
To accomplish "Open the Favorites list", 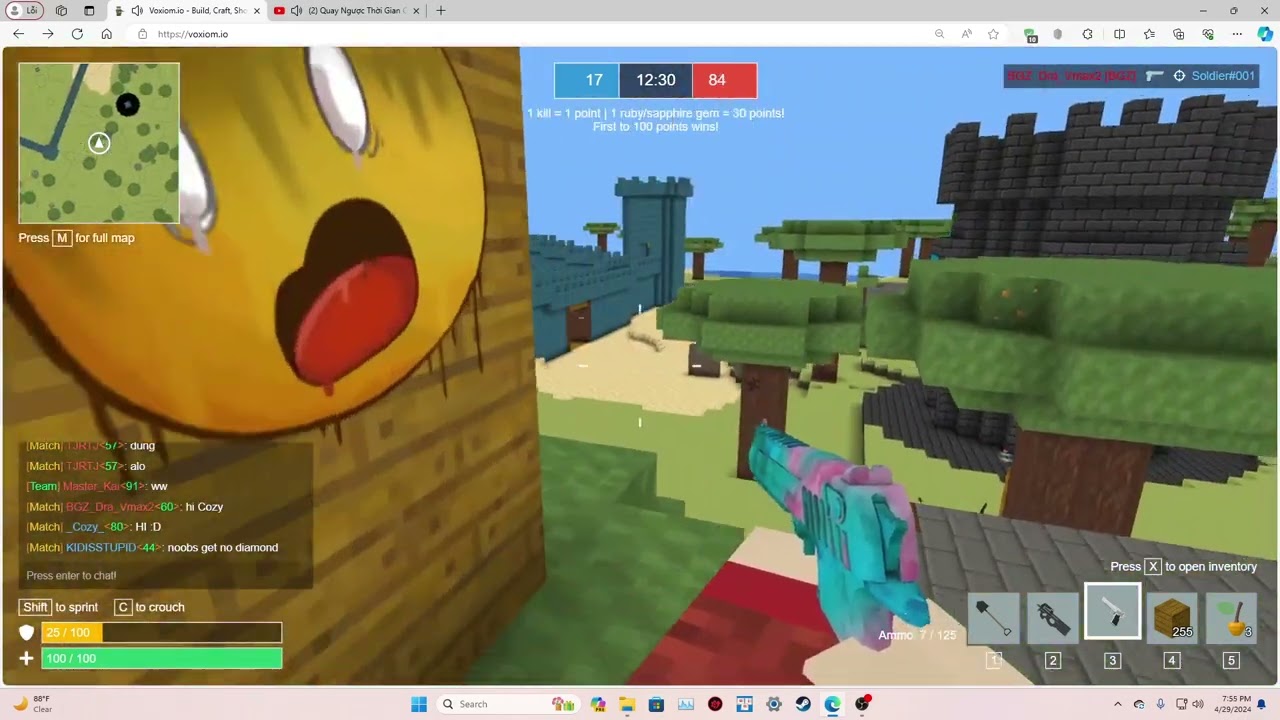I will tap(1149, 33).
